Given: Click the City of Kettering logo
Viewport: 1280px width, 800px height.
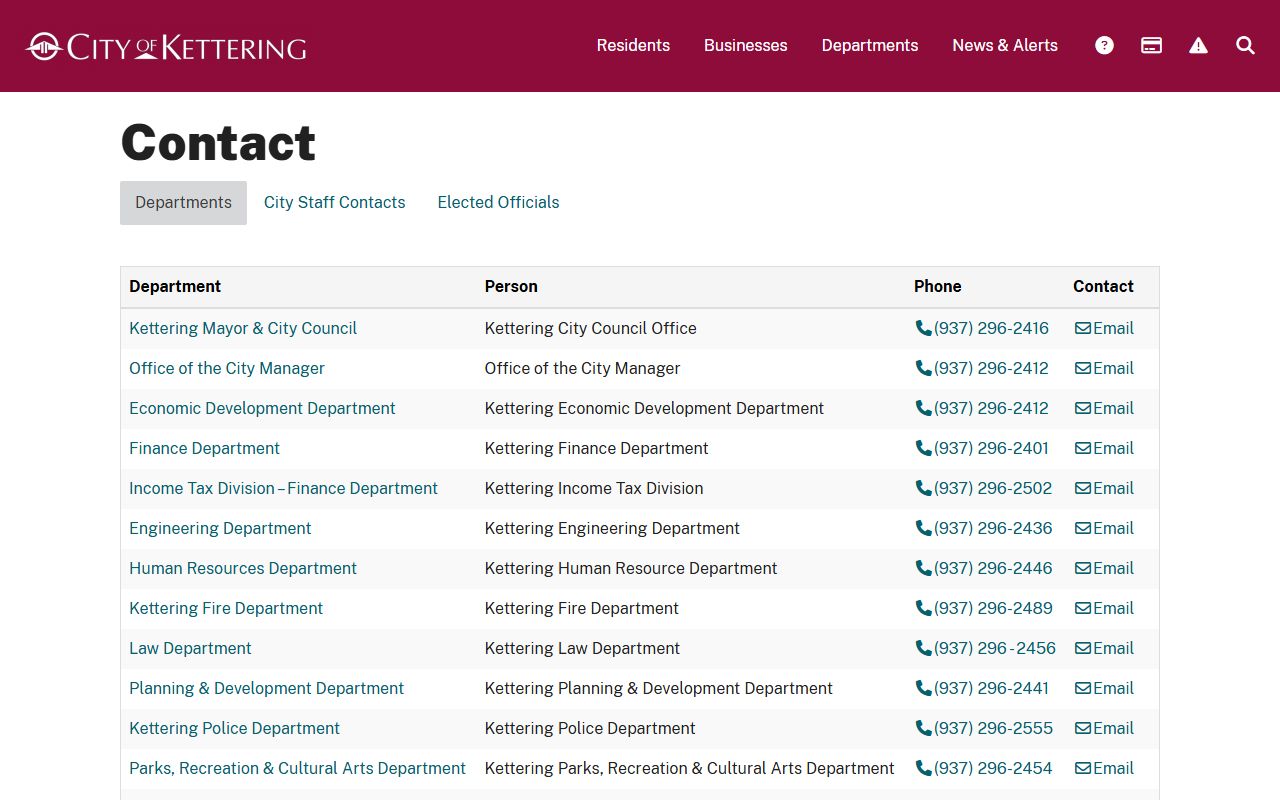Looking at the screenshot, I should point(166,46).
